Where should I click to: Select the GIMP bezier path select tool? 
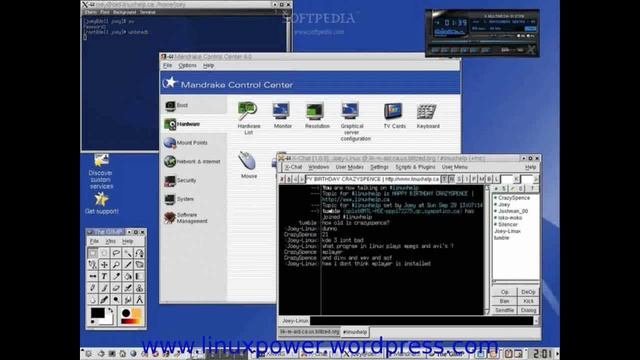(x=140, y=253)
